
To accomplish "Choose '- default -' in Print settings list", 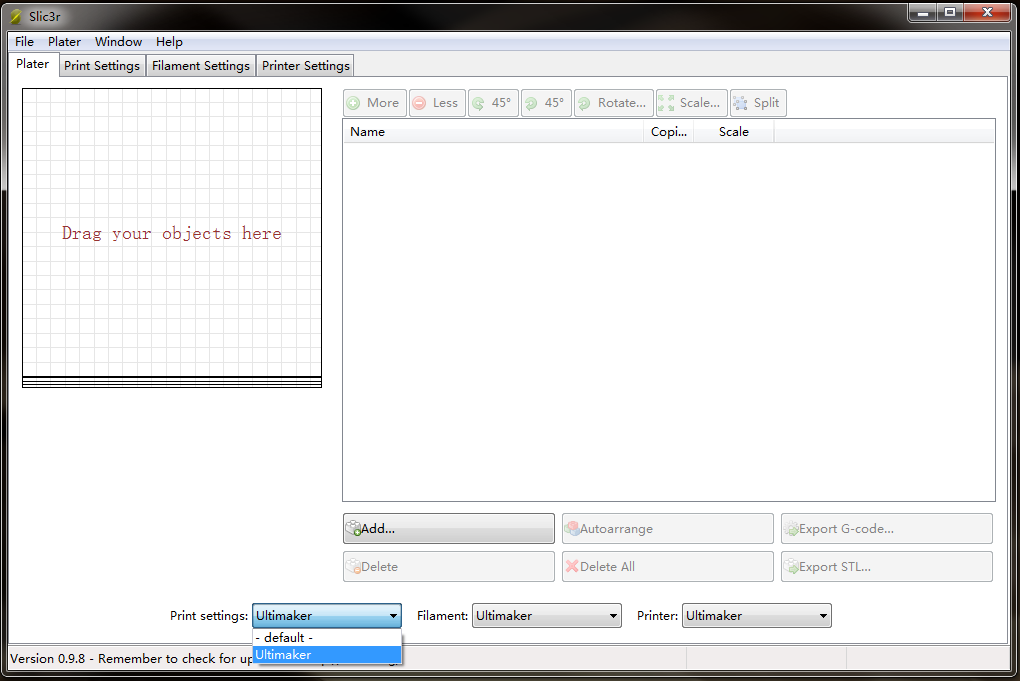I will click(x=327, y=637).
